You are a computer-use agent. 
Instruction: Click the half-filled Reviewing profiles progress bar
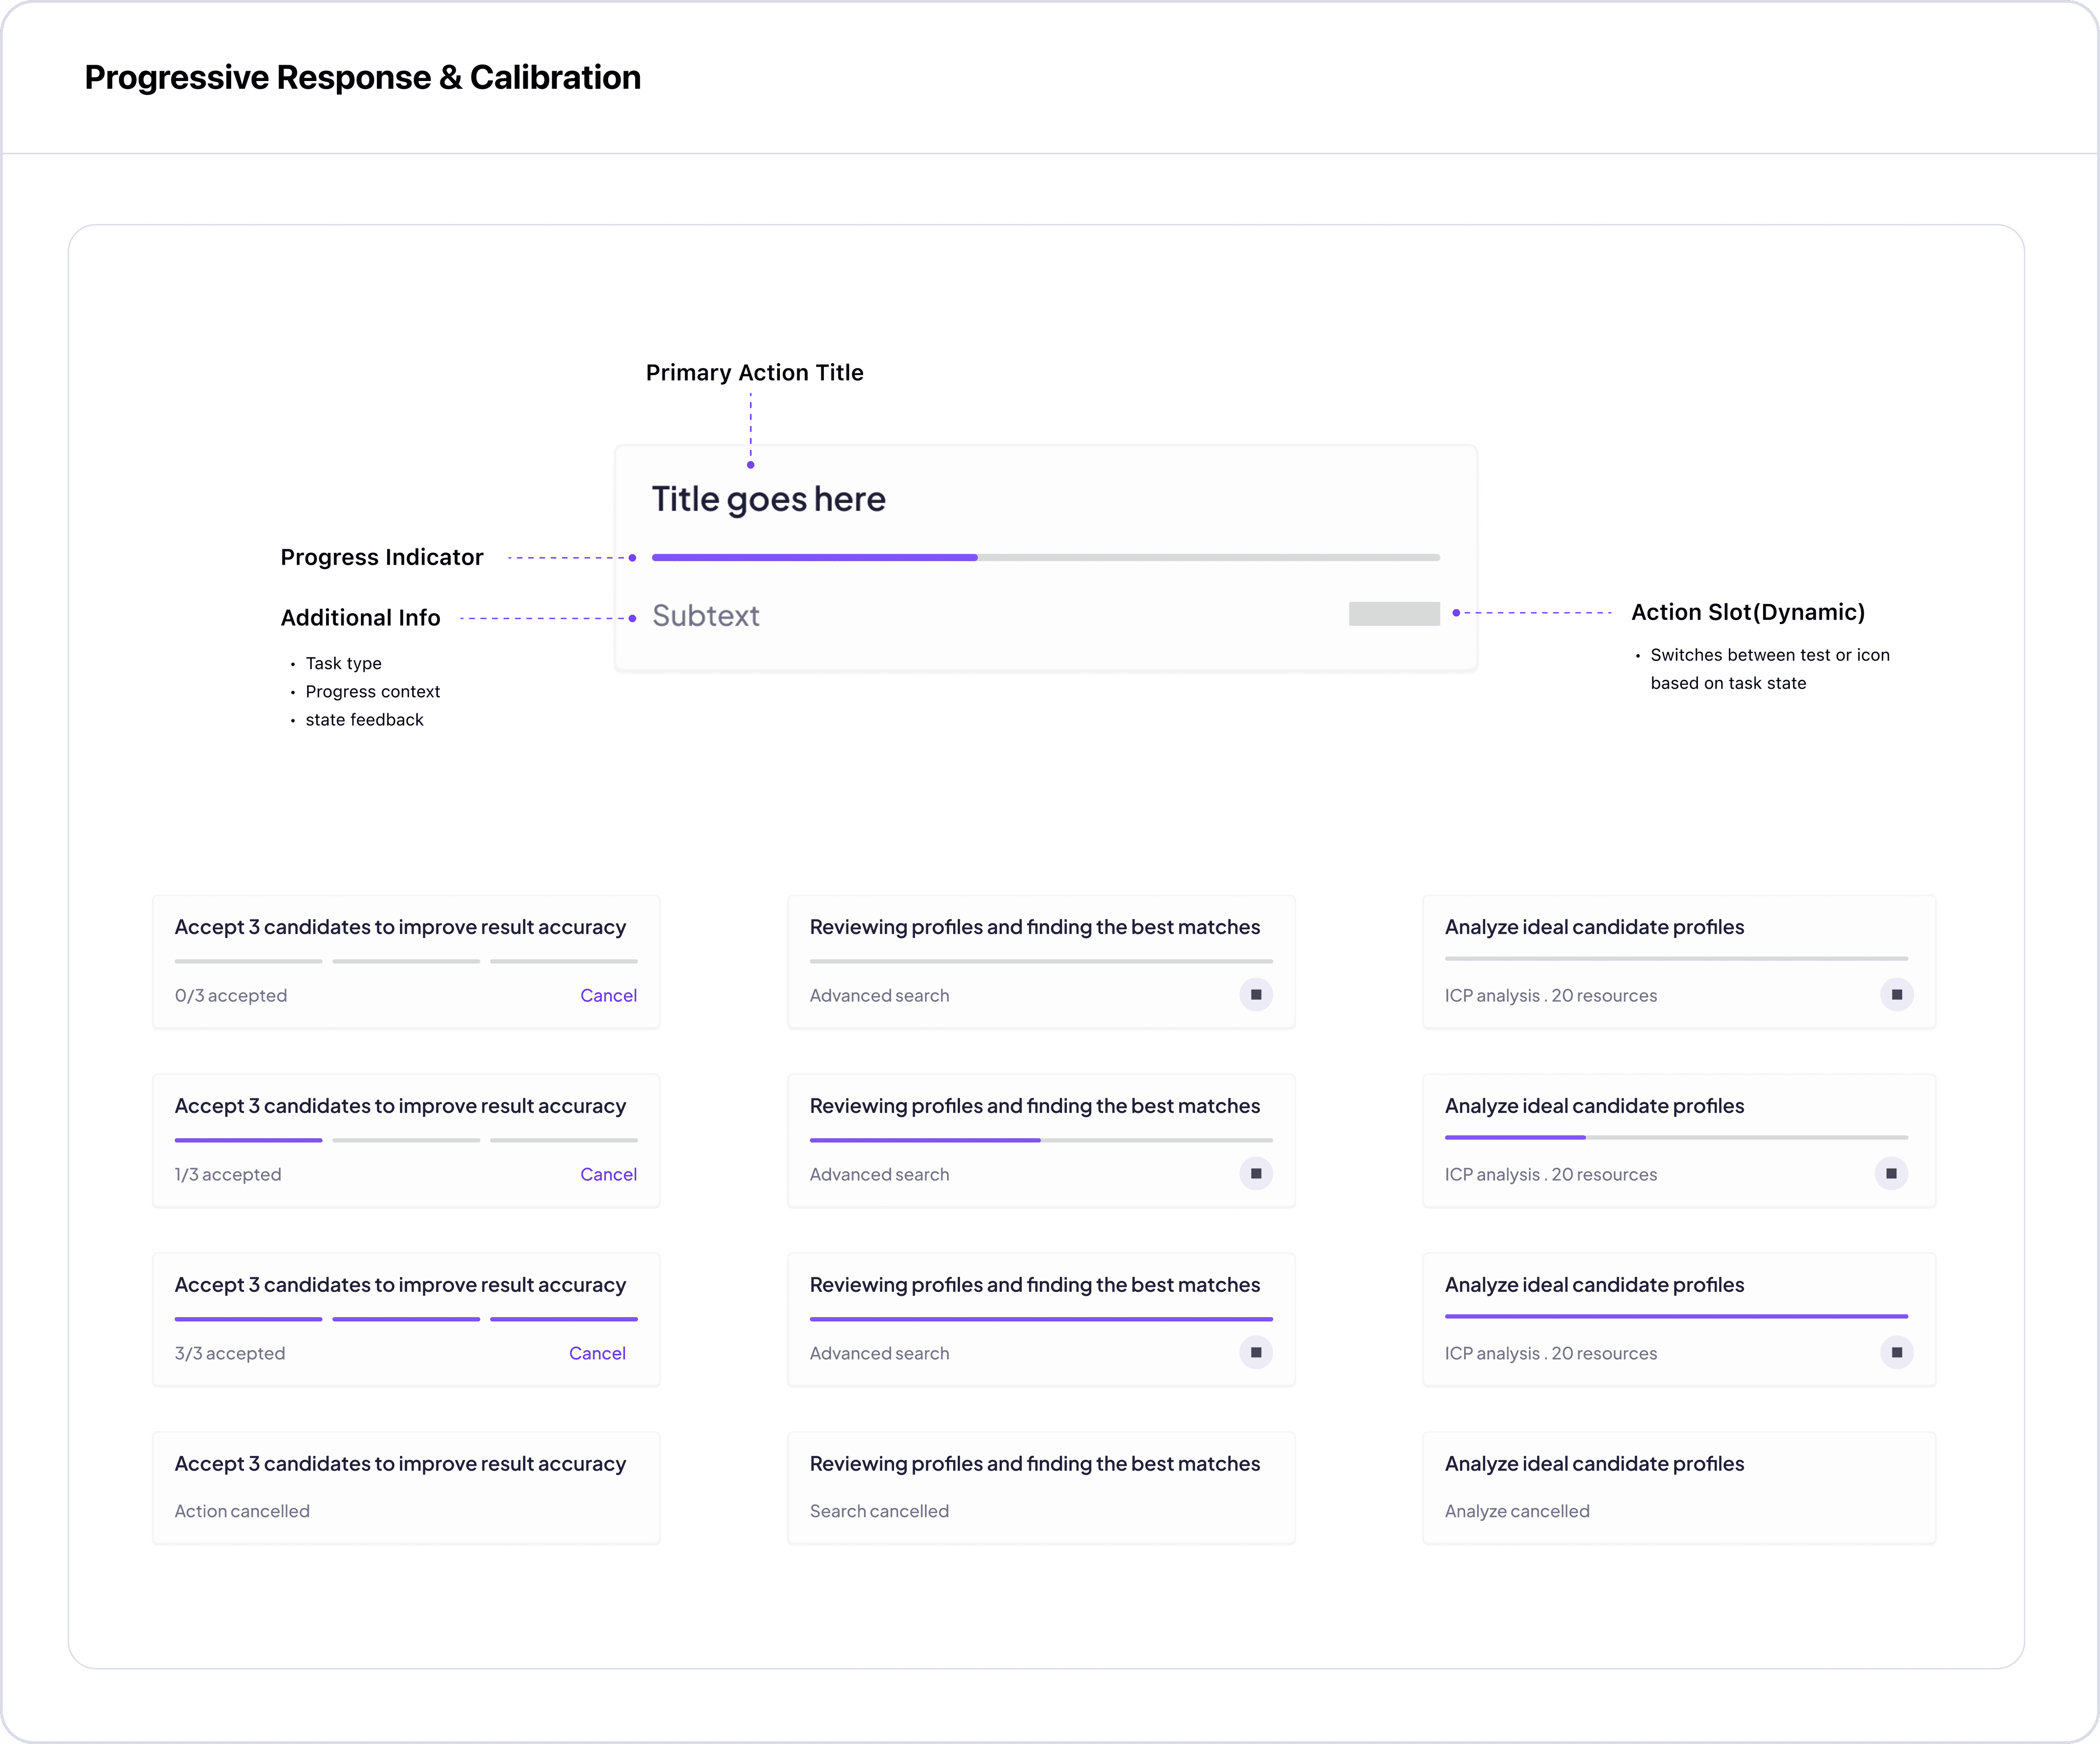(x=1041, y=1140)
